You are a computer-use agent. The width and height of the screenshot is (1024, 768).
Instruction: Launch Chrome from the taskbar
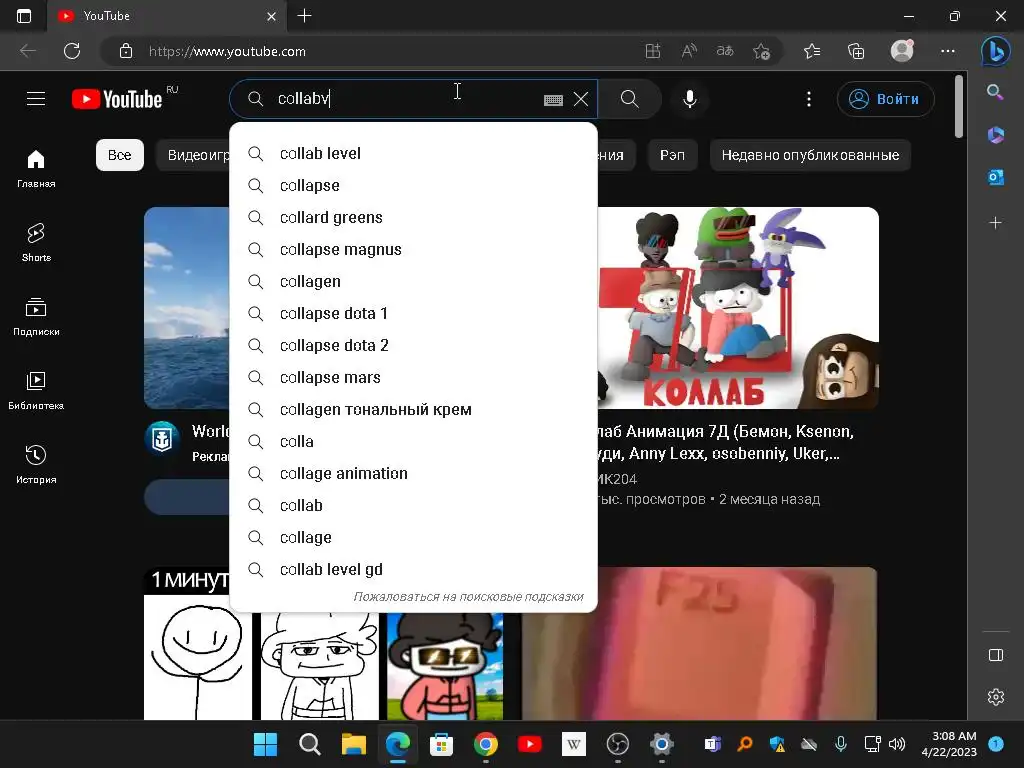[485, 744]
